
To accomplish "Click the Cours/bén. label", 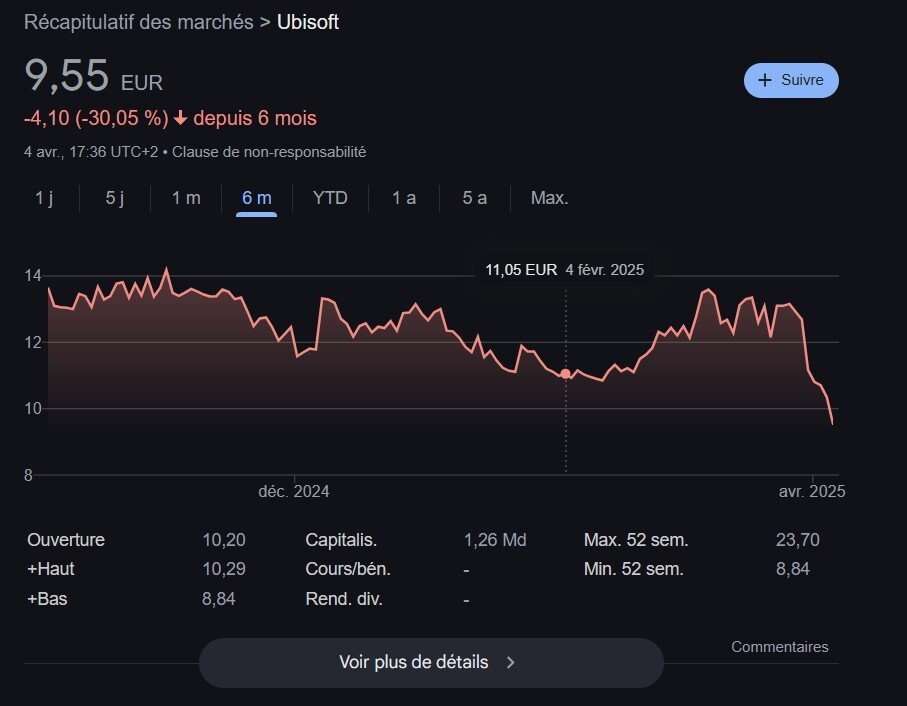I will (348, 569).
